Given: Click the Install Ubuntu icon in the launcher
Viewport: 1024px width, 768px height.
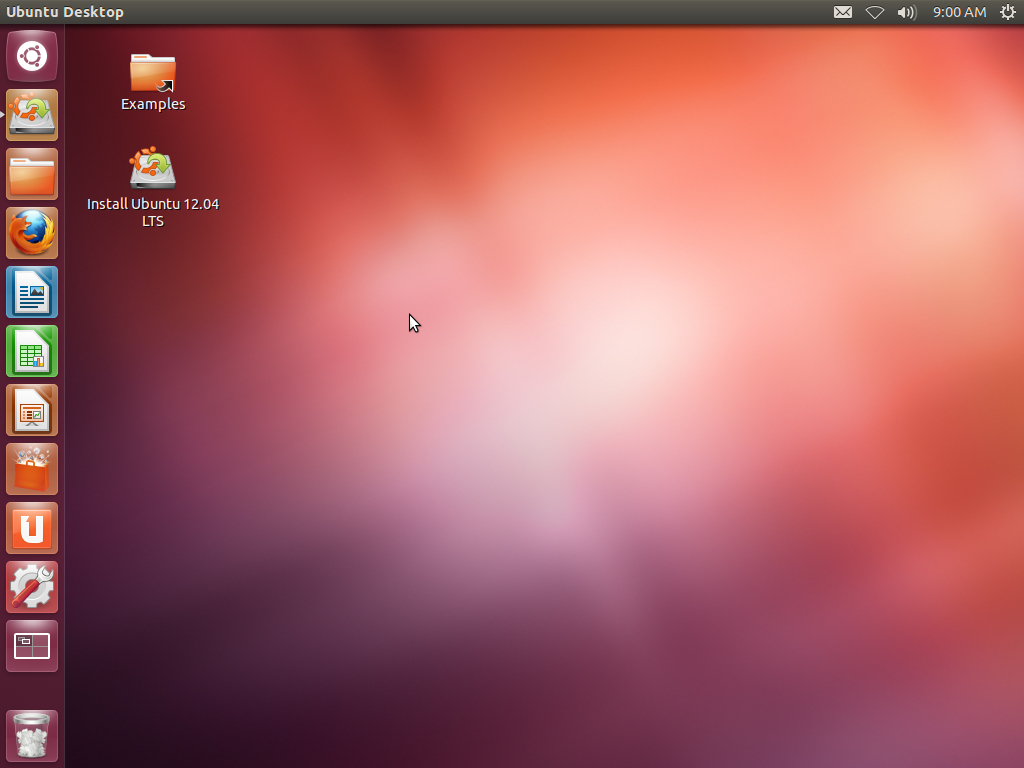Looking at the screenshot, I should coord(32,115).
